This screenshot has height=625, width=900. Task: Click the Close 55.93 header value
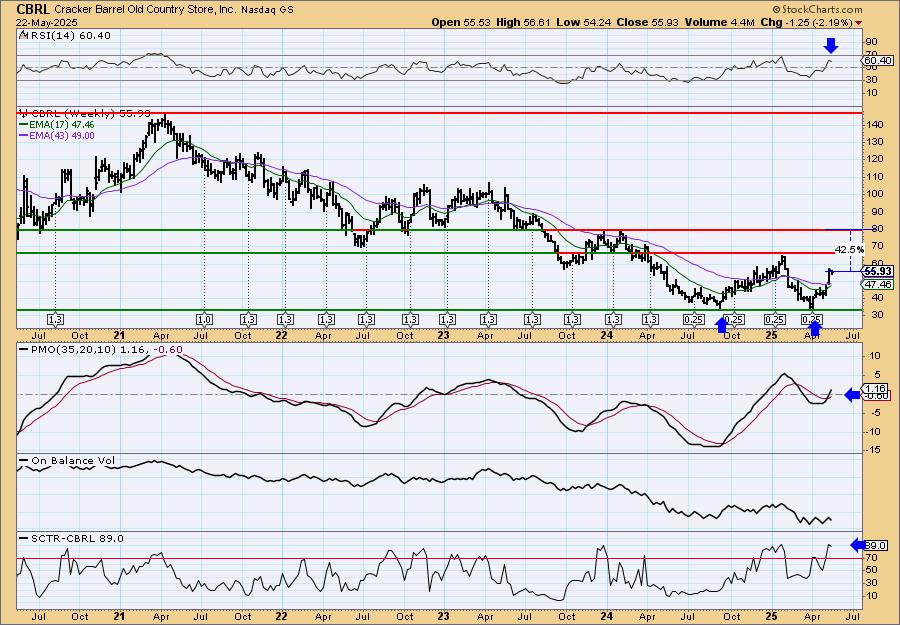pyautogui.click(x=647, y=22)
